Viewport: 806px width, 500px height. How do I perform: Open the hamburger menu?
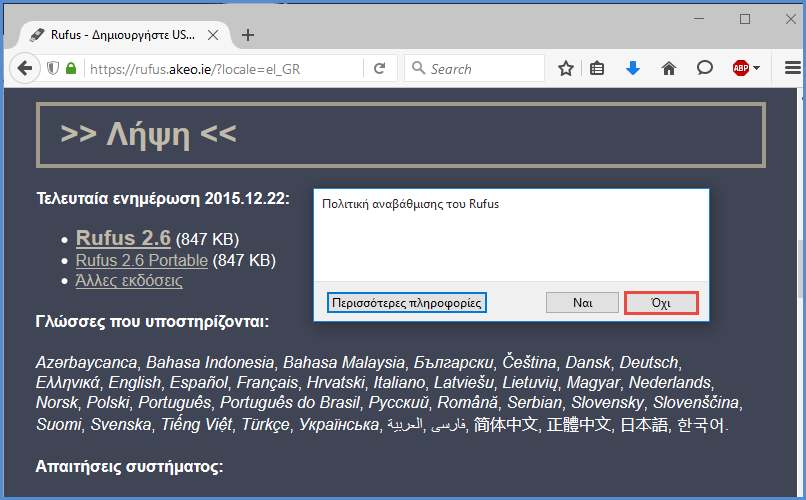[x=793, y=68]
